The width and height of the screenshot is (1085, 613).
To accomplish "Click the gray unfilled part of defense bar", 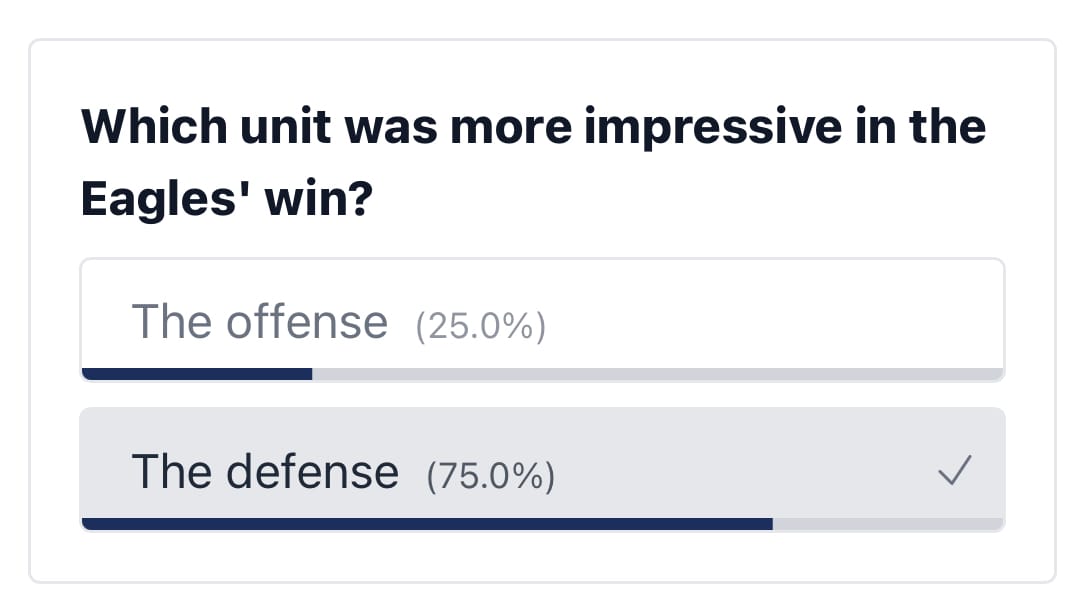I will [888, 524].
